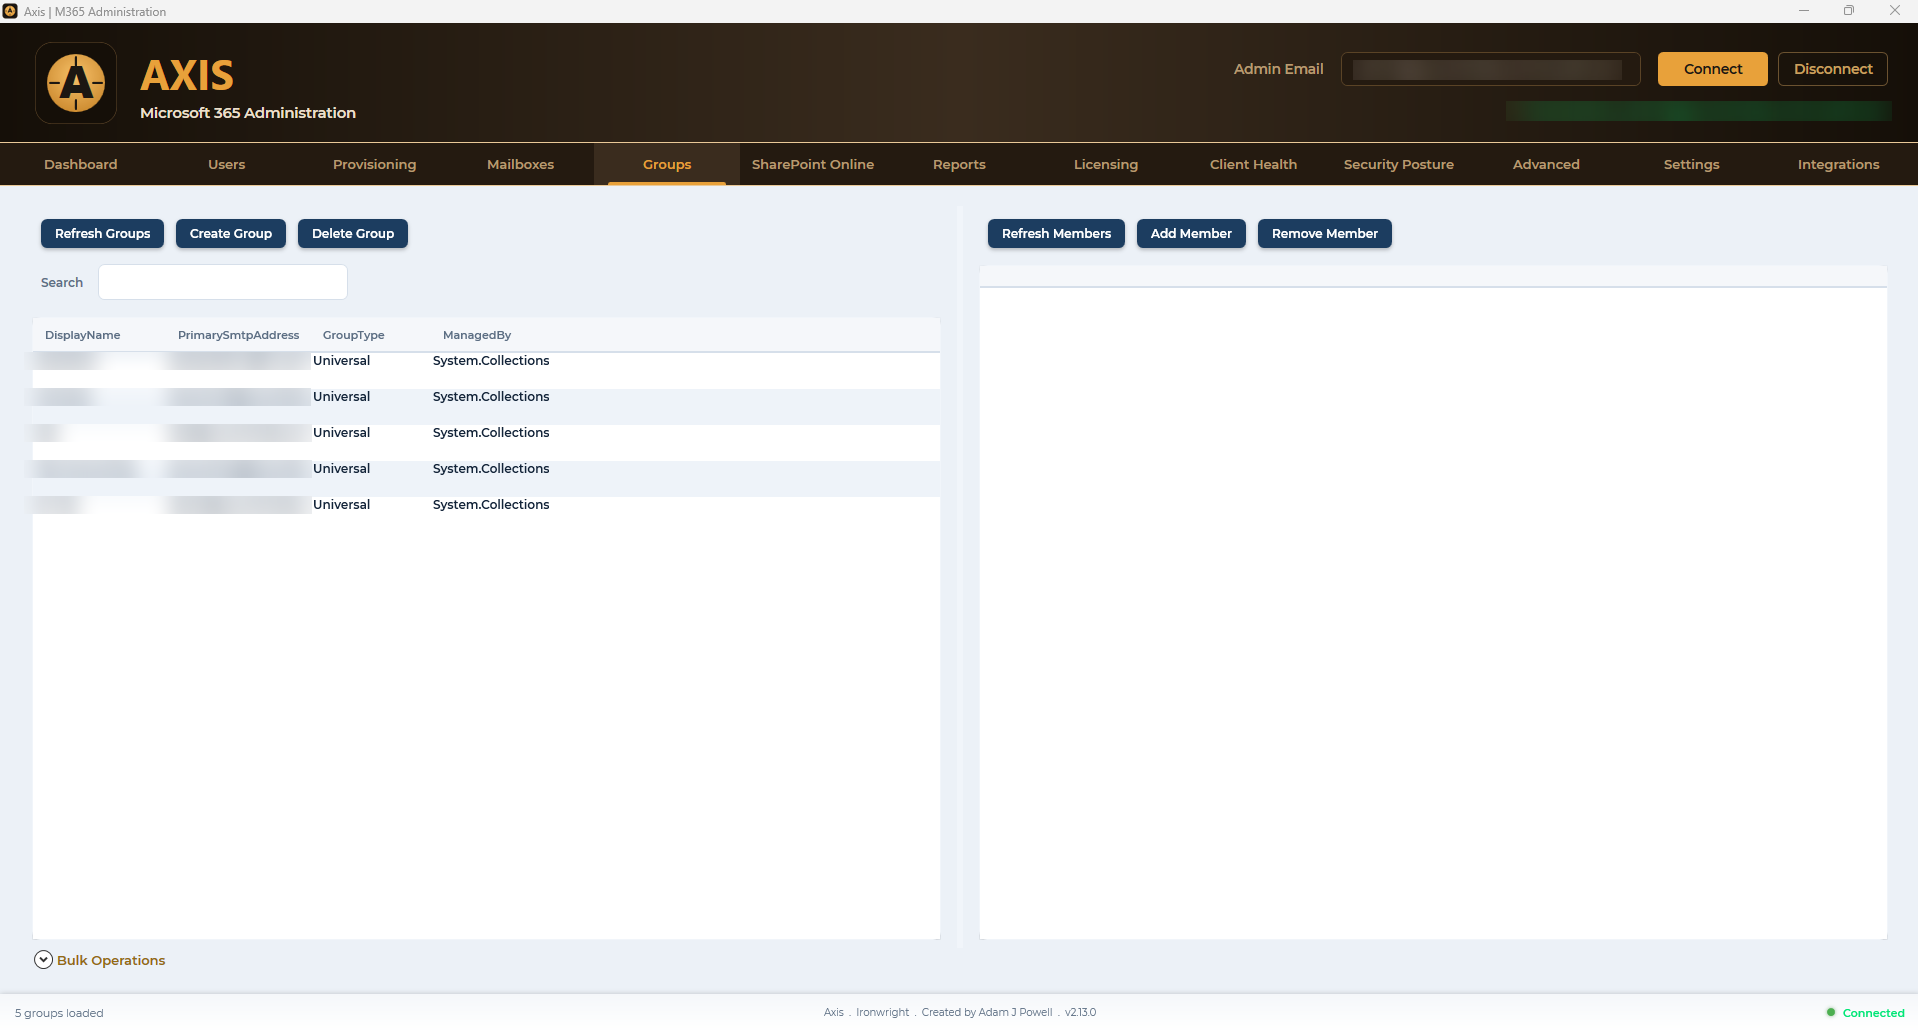Sort by the DisplayName column header
1918x1030 pixels.
point(83,335)
